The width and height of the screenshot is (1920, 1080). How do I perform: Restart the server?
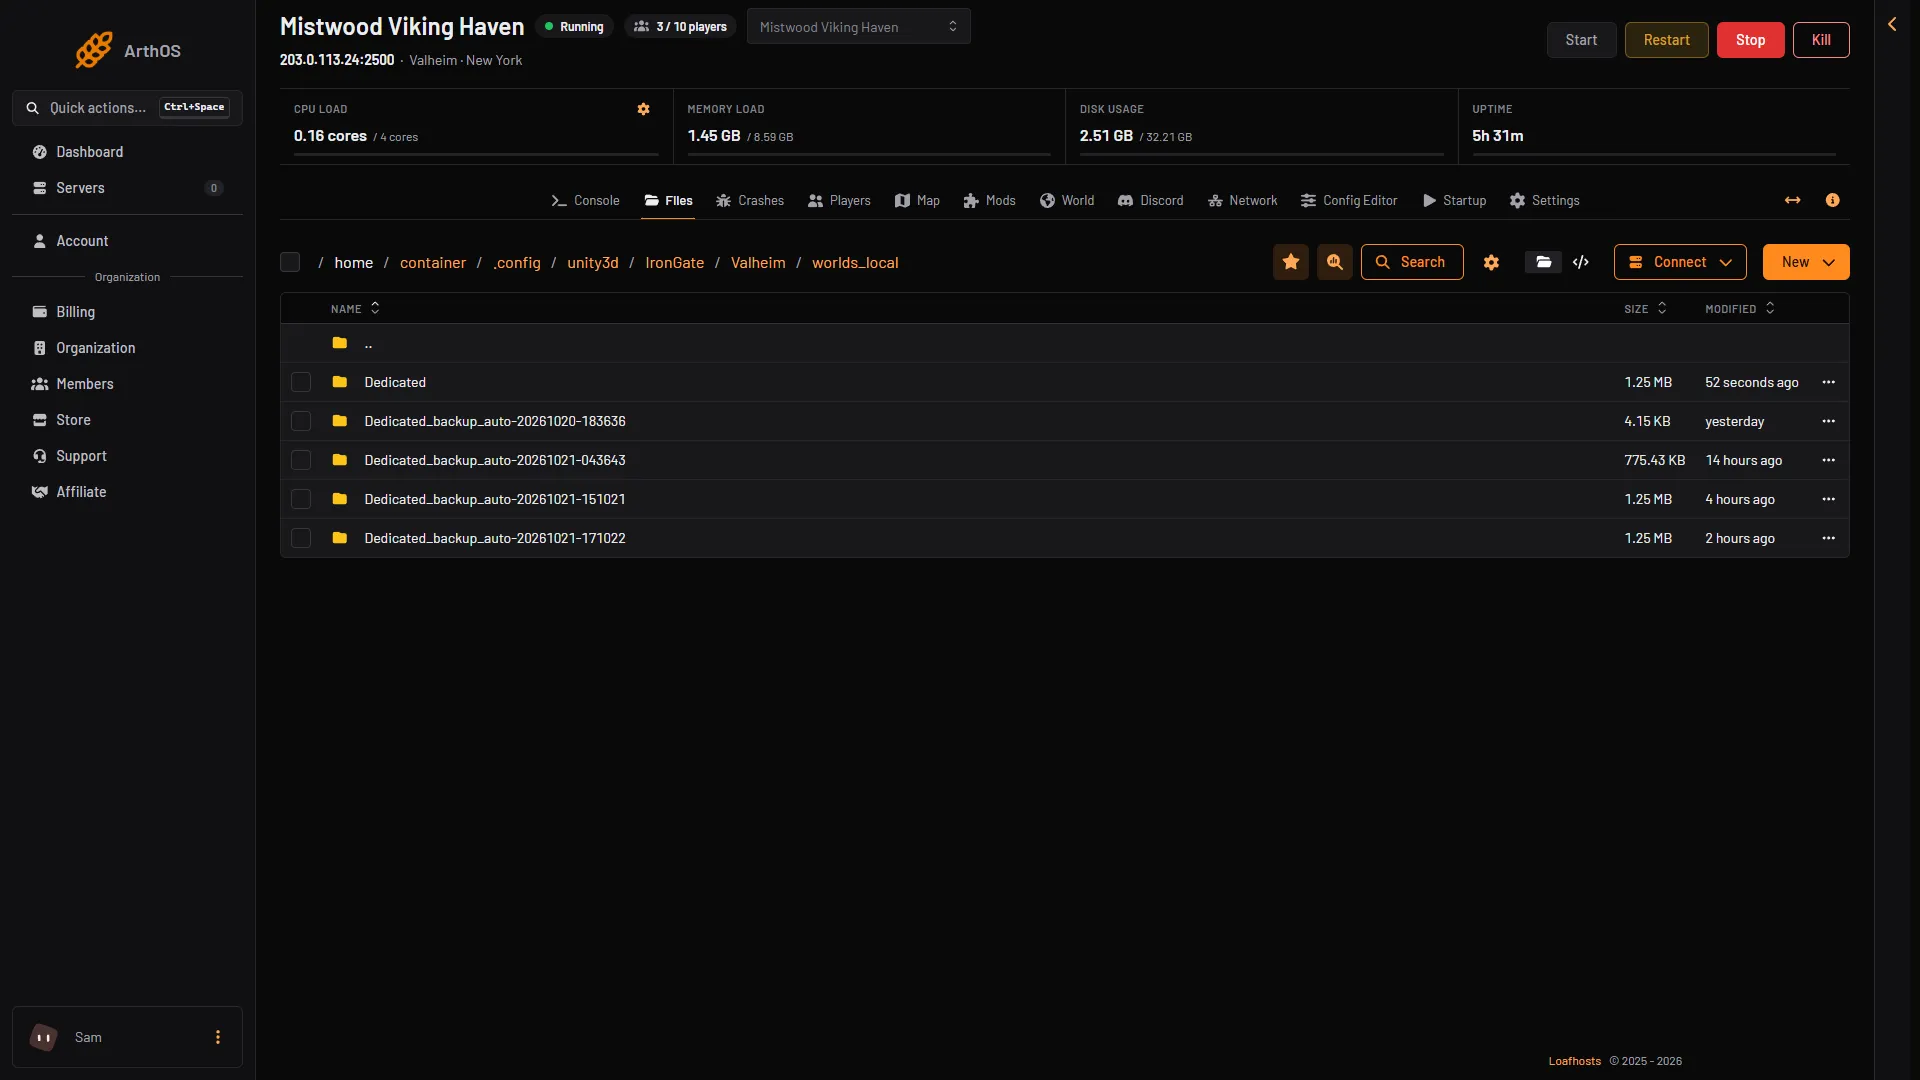click(1666, 40)
